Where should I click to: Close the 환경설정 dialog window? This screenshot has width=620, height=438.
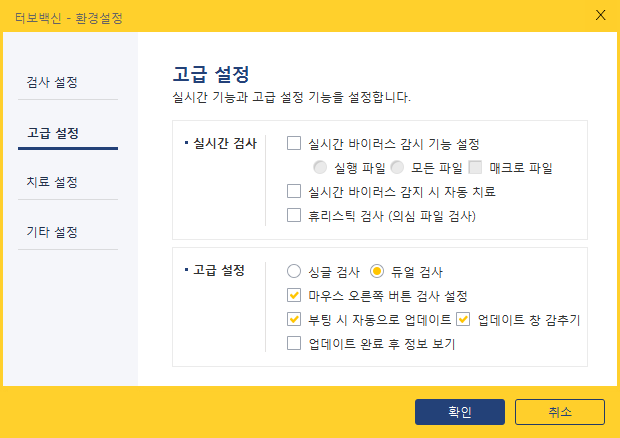[600, 15]
